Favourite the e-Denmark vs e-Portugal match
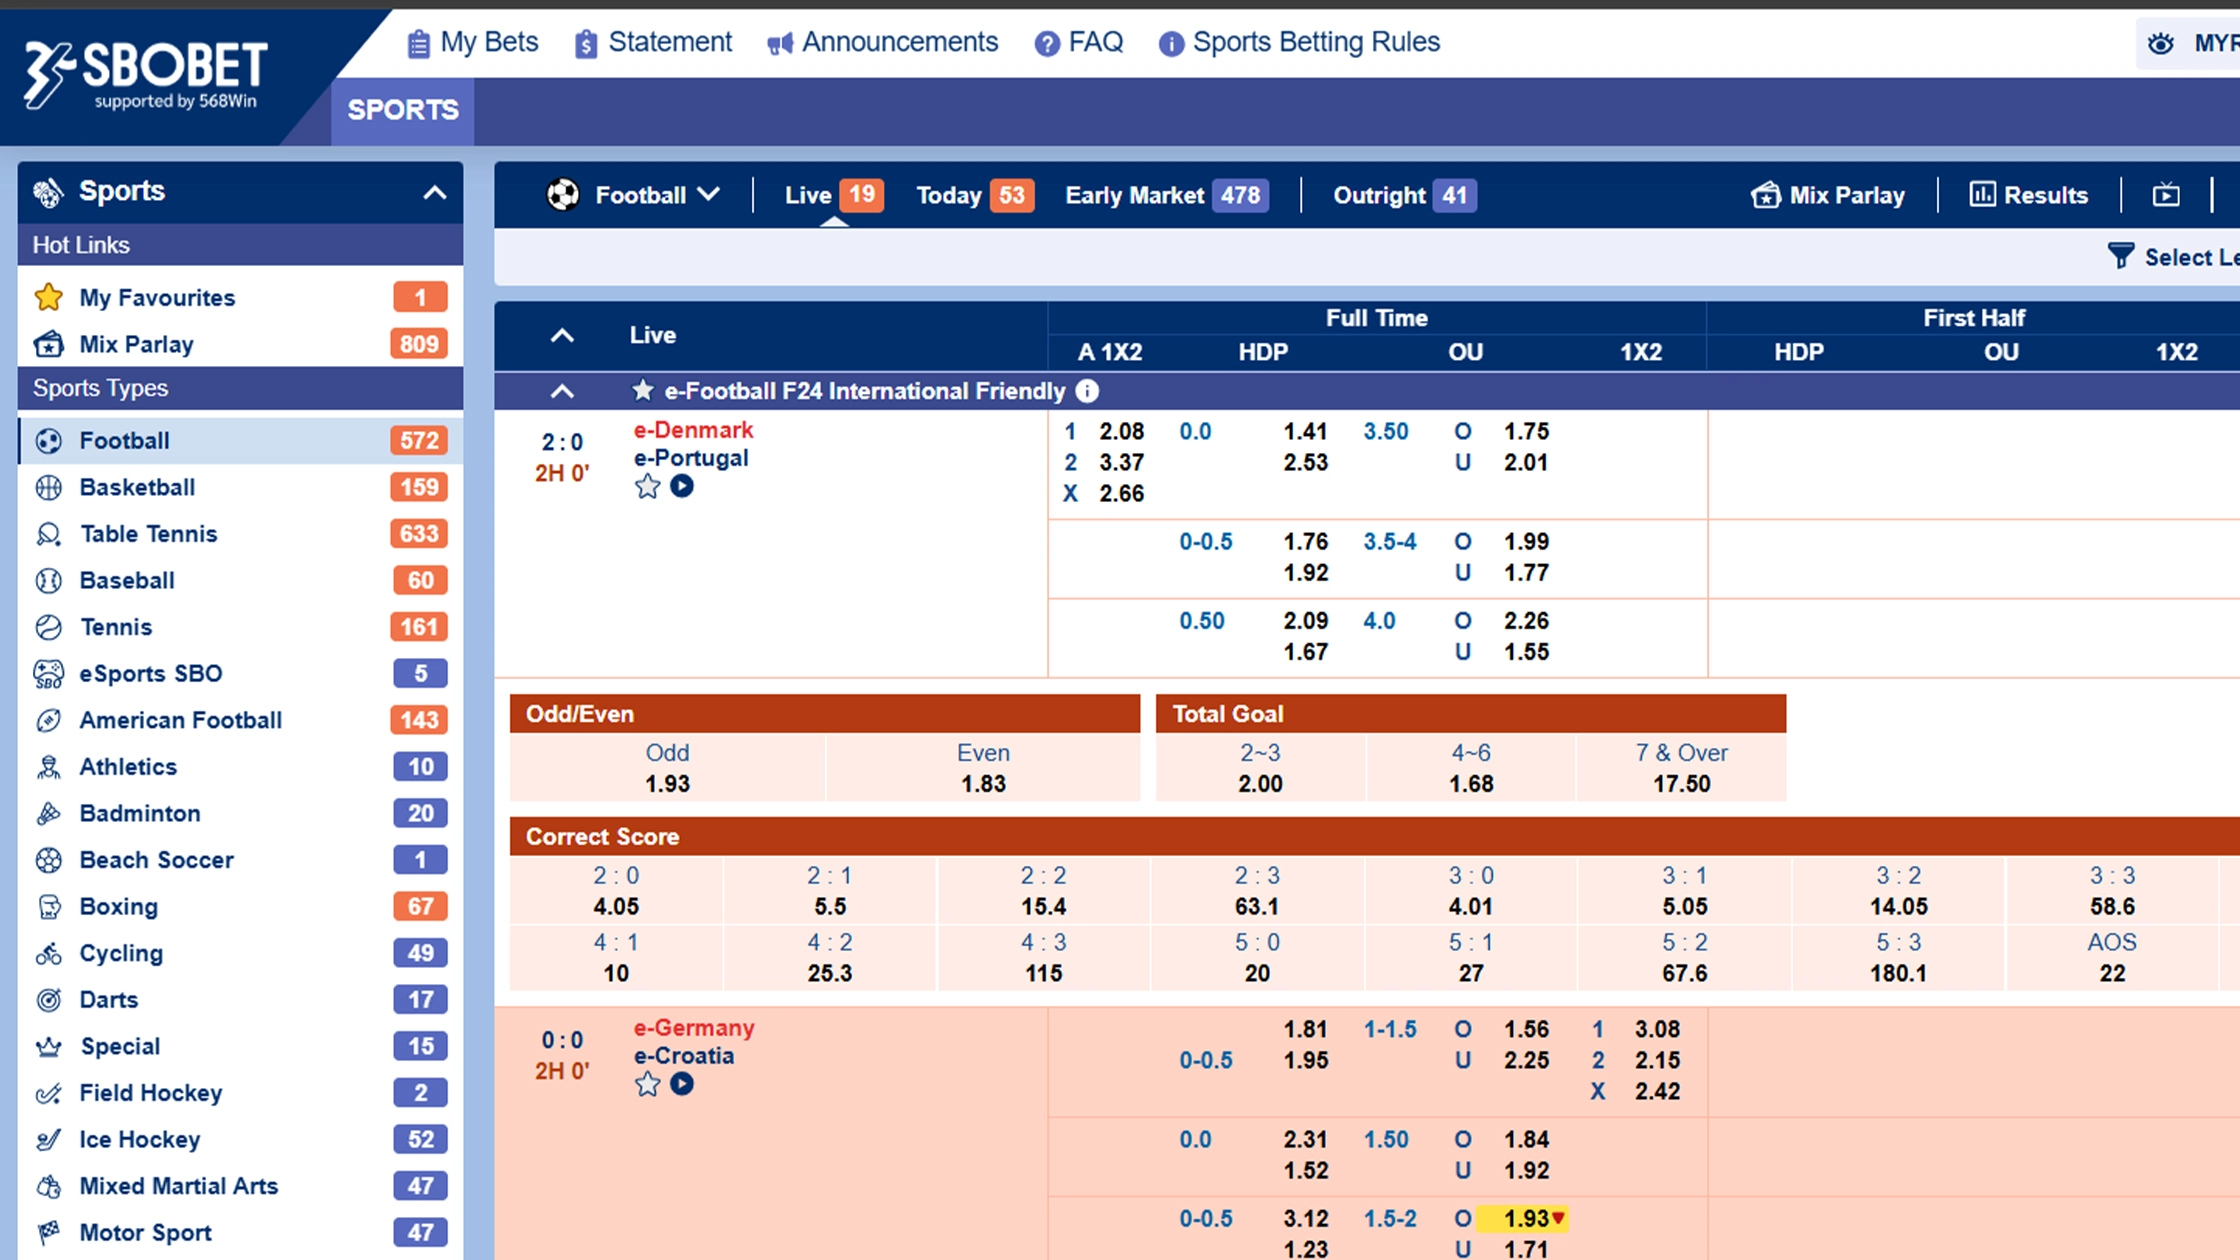 coord(648,487)
